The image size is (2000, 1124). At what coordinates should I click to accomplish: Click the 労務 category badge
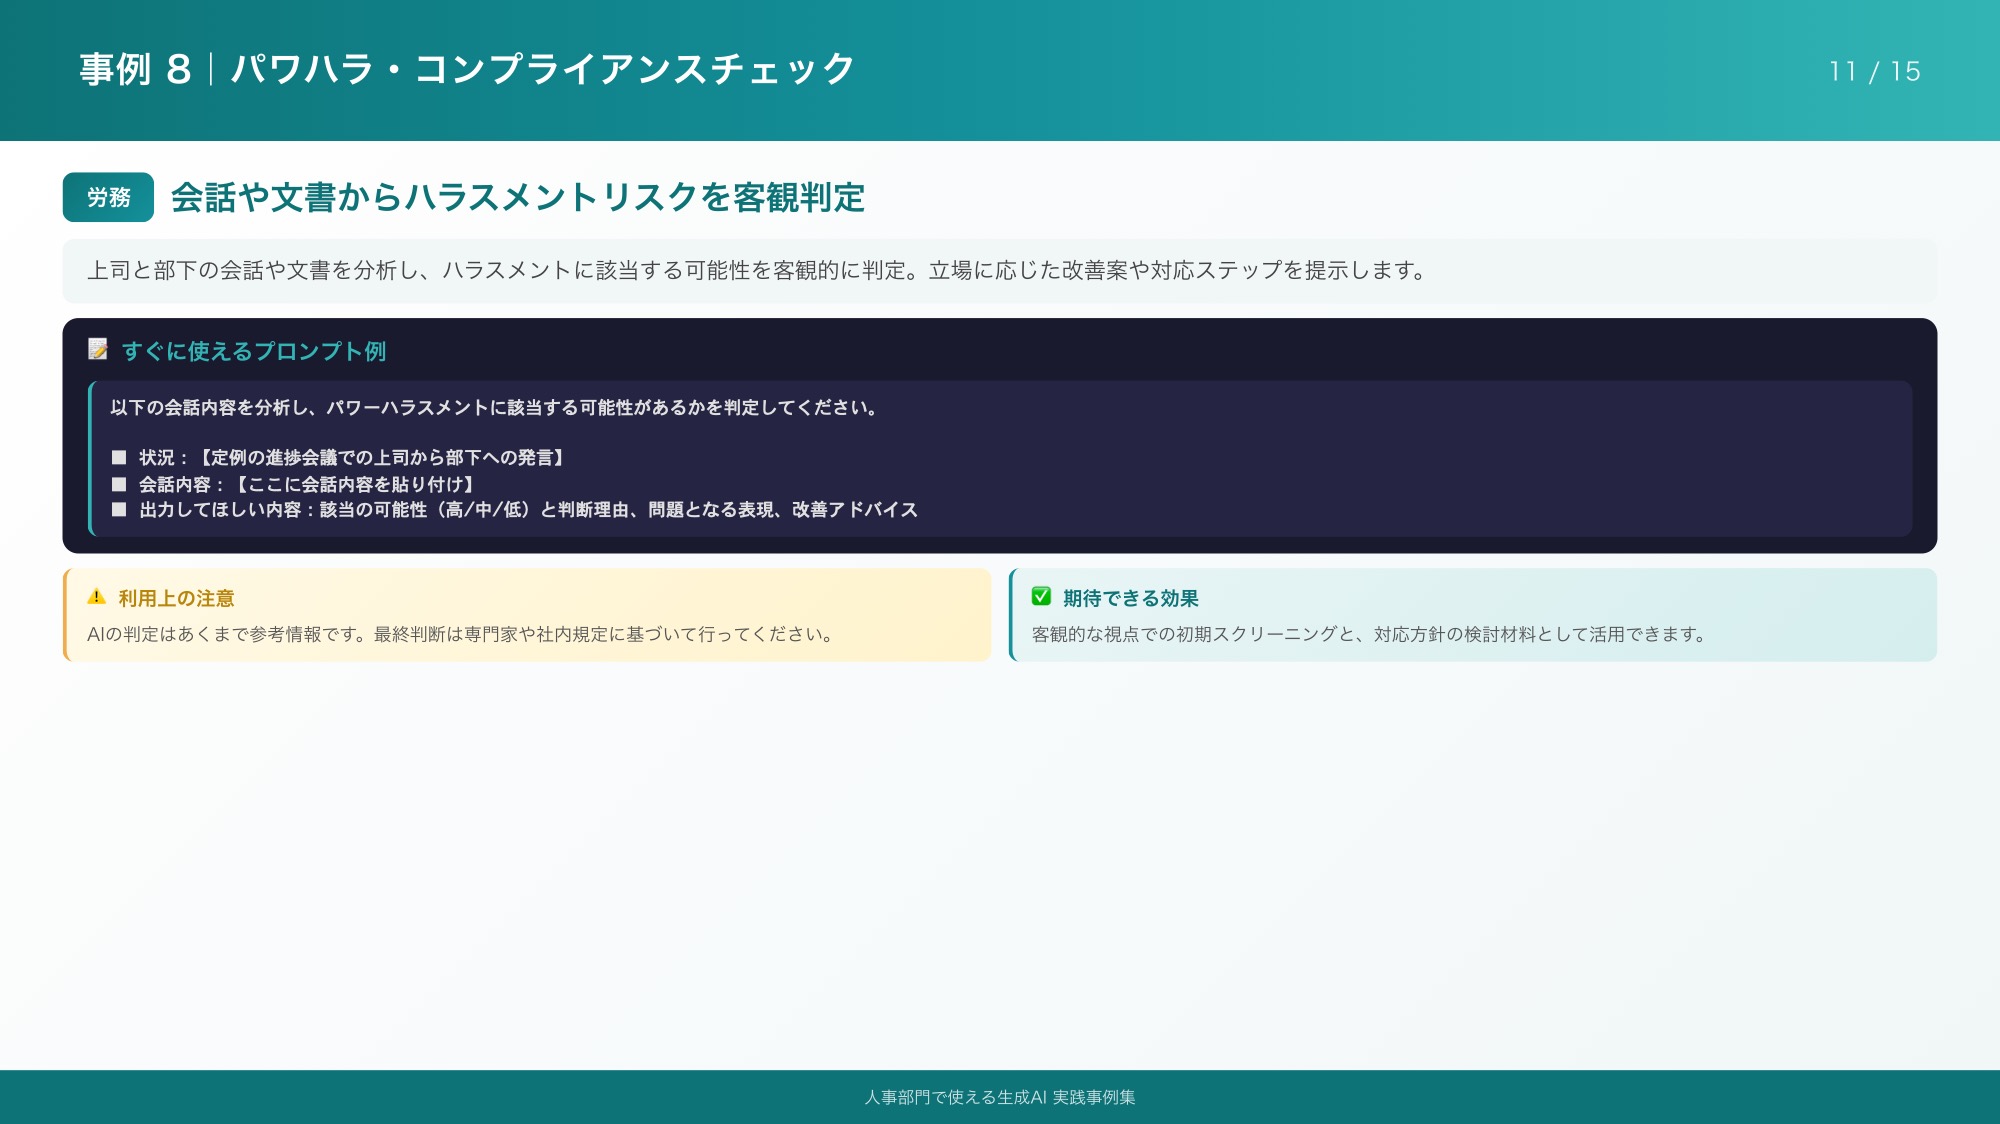(108, 197)
